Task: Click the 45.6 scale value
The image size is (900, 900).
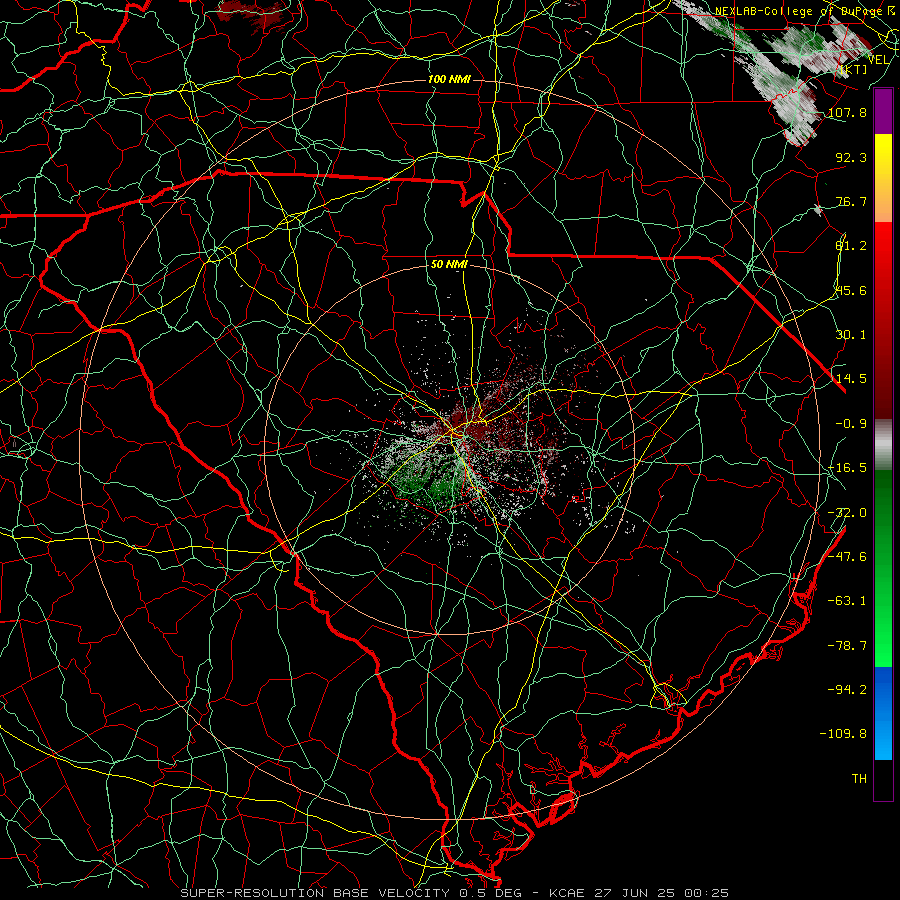Action: (x=851, y=290)
